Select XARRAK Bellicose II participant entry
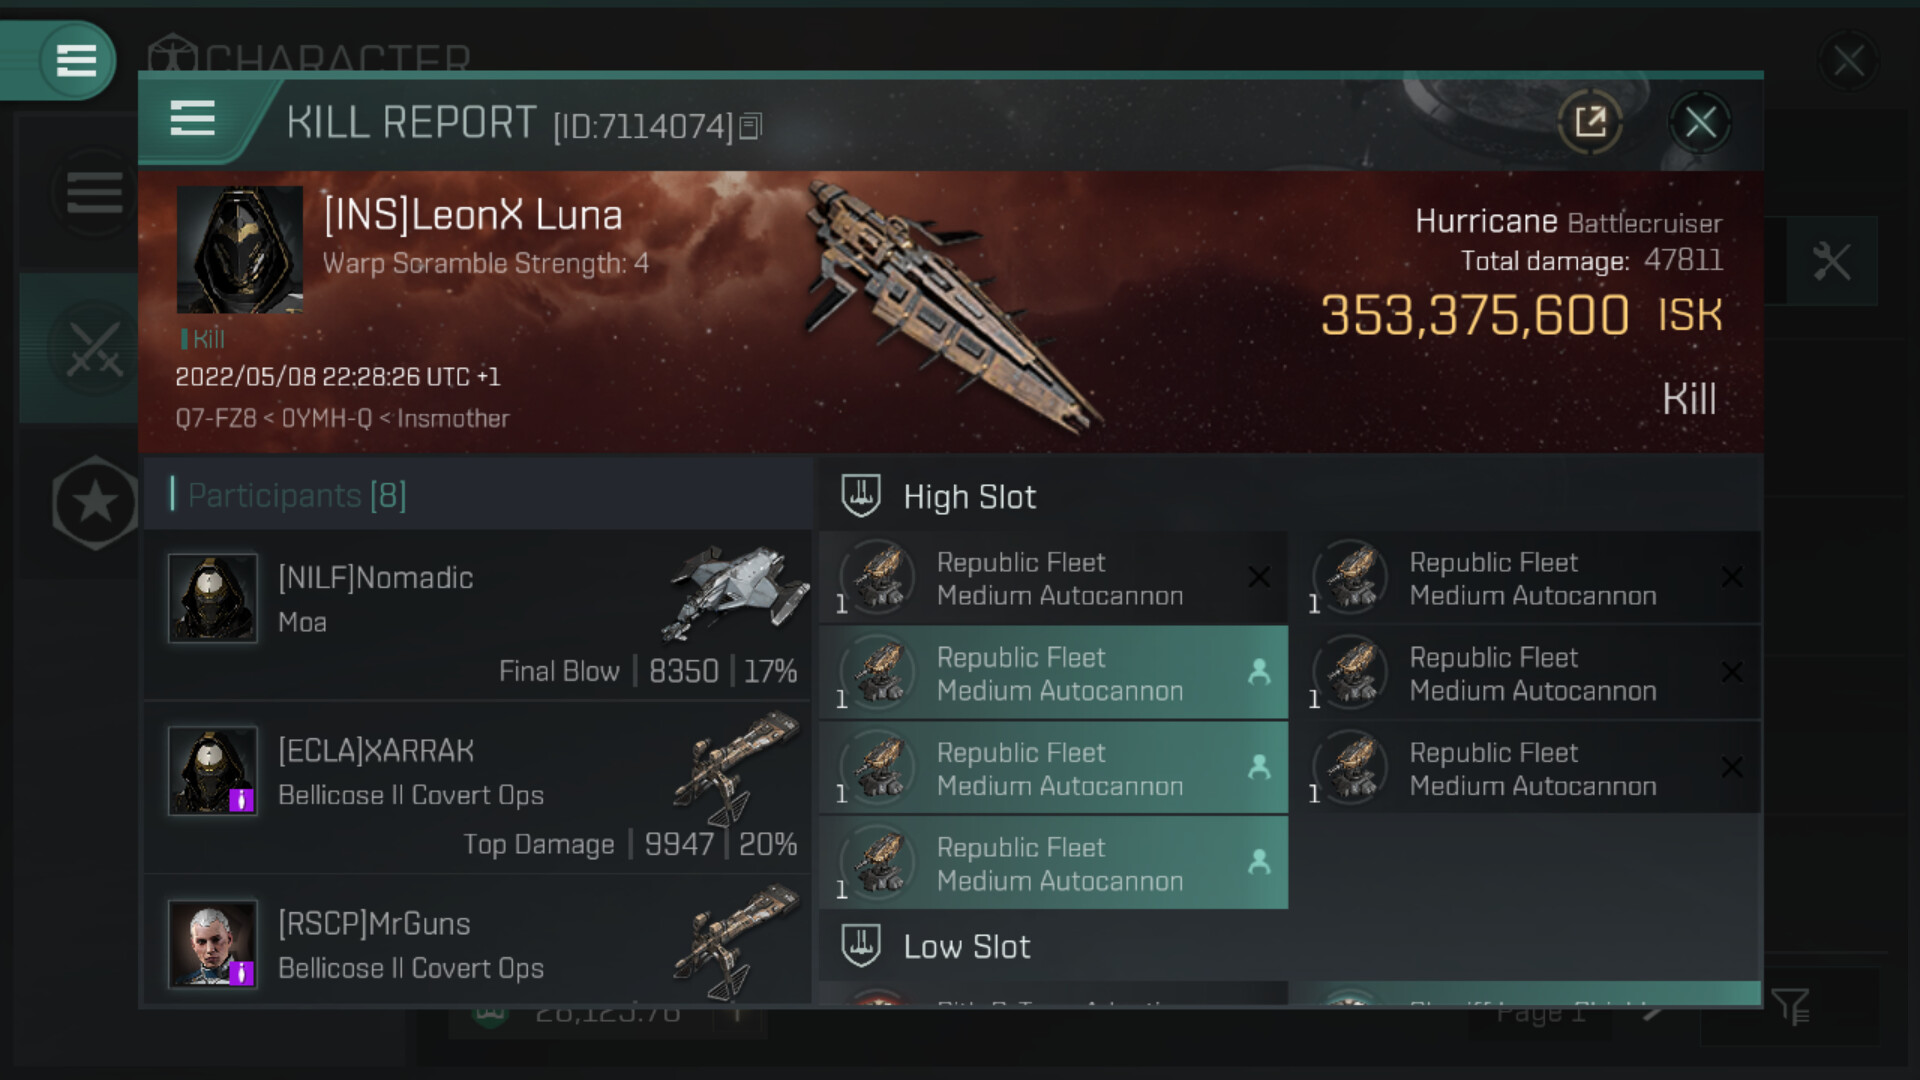 478,788
